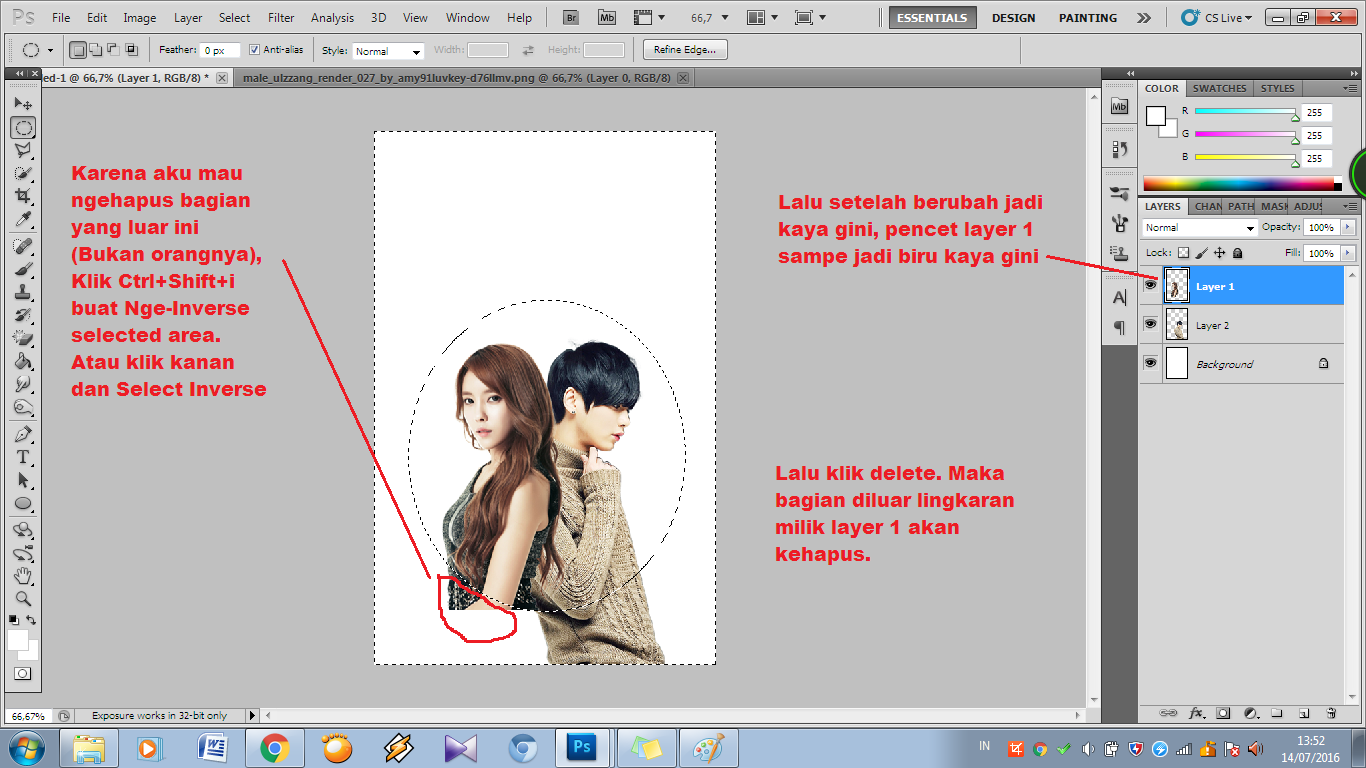Launch Bridge from the Br button
This screenshot has width=1366, height=768.
point(571,17)
